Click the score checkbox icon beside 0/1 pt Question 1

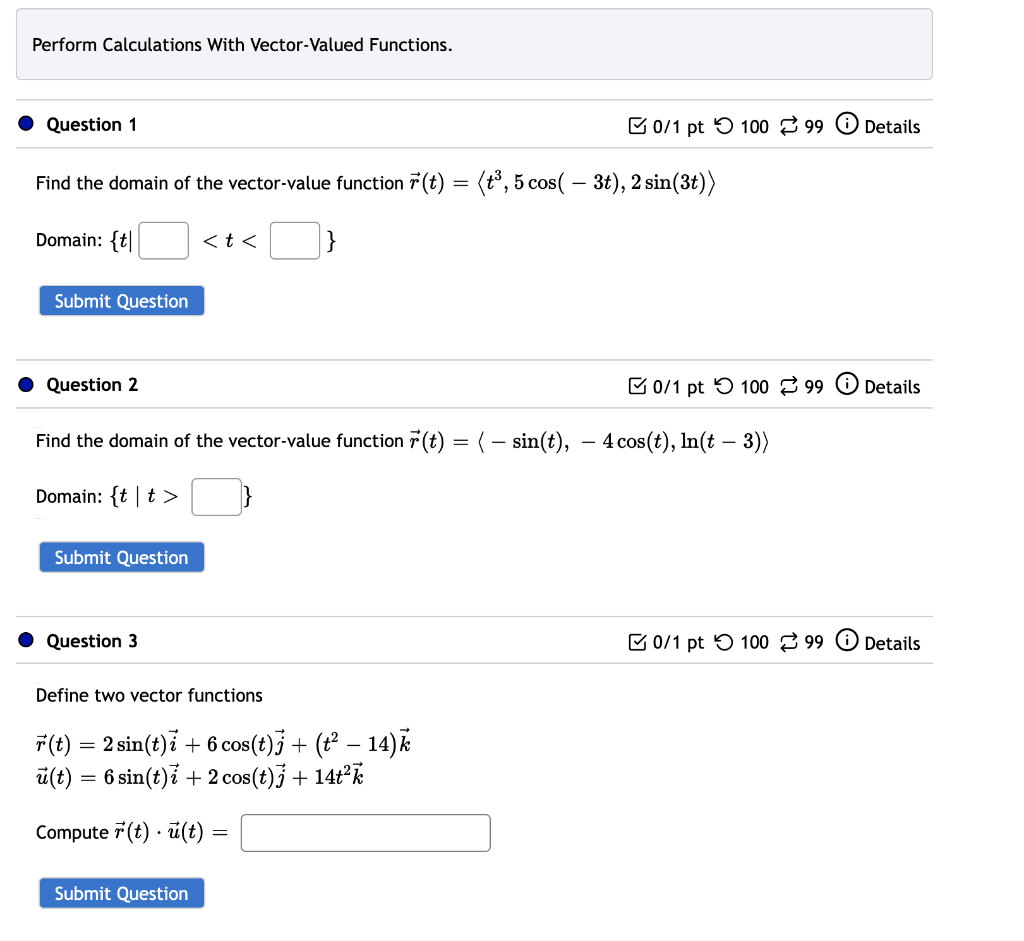tap(637, 126)
